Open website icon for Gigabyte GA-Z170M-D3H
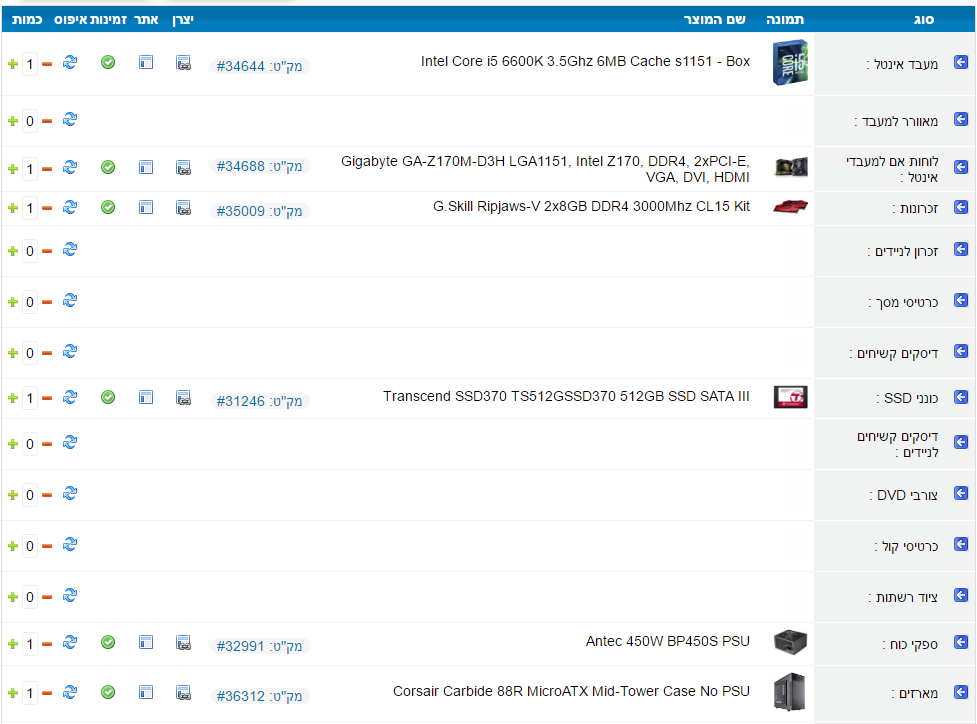This screenshot has width=977, height=724. tap(146, 167)
